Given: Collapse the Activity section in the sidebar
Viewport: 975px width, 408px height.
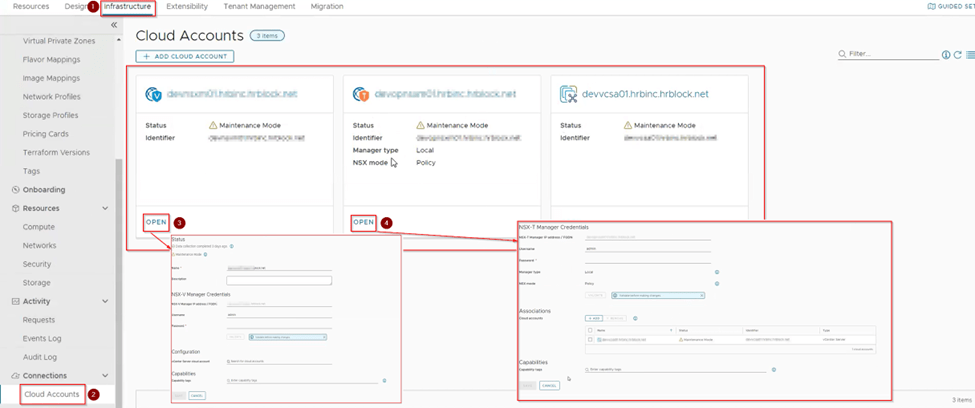Looking at the screenshot, I should point(105,301).
